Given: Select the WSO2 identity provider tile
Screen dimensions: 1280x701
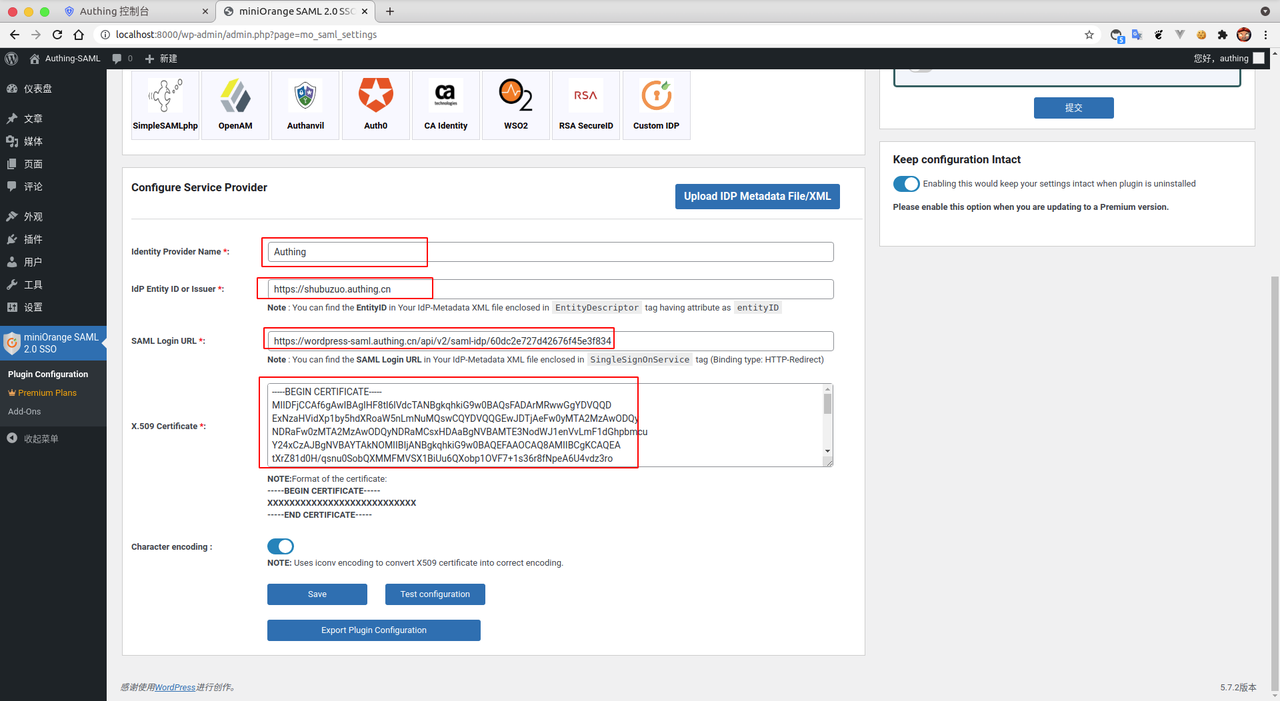Looking at the screenshot, I should click(x=516, y=104).
